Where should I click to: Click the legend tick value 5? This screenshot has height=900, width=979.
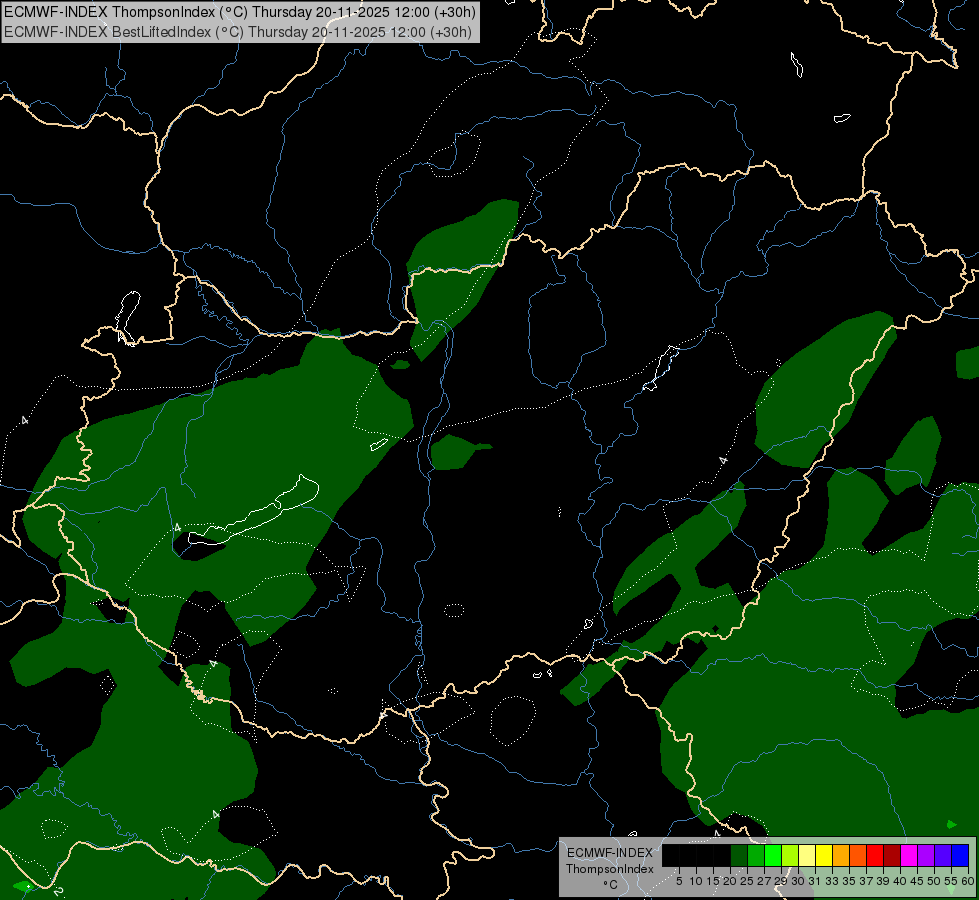(x=679, y=881)
